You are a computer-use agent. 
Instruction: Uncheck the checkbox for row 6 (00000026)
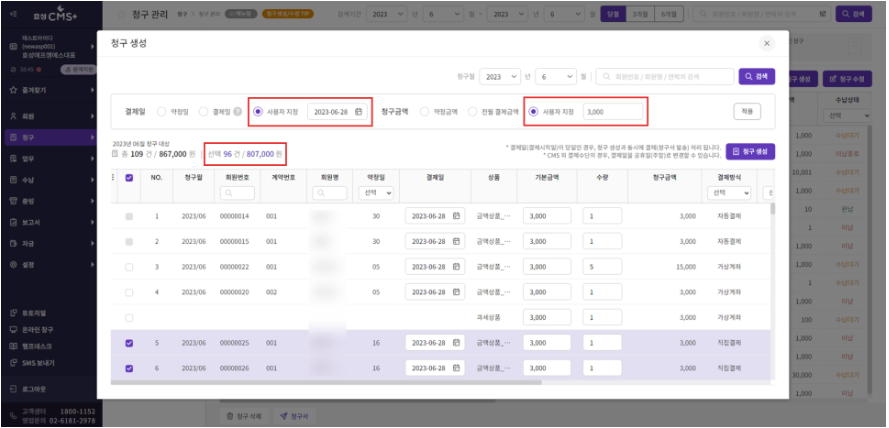point(129,368)
